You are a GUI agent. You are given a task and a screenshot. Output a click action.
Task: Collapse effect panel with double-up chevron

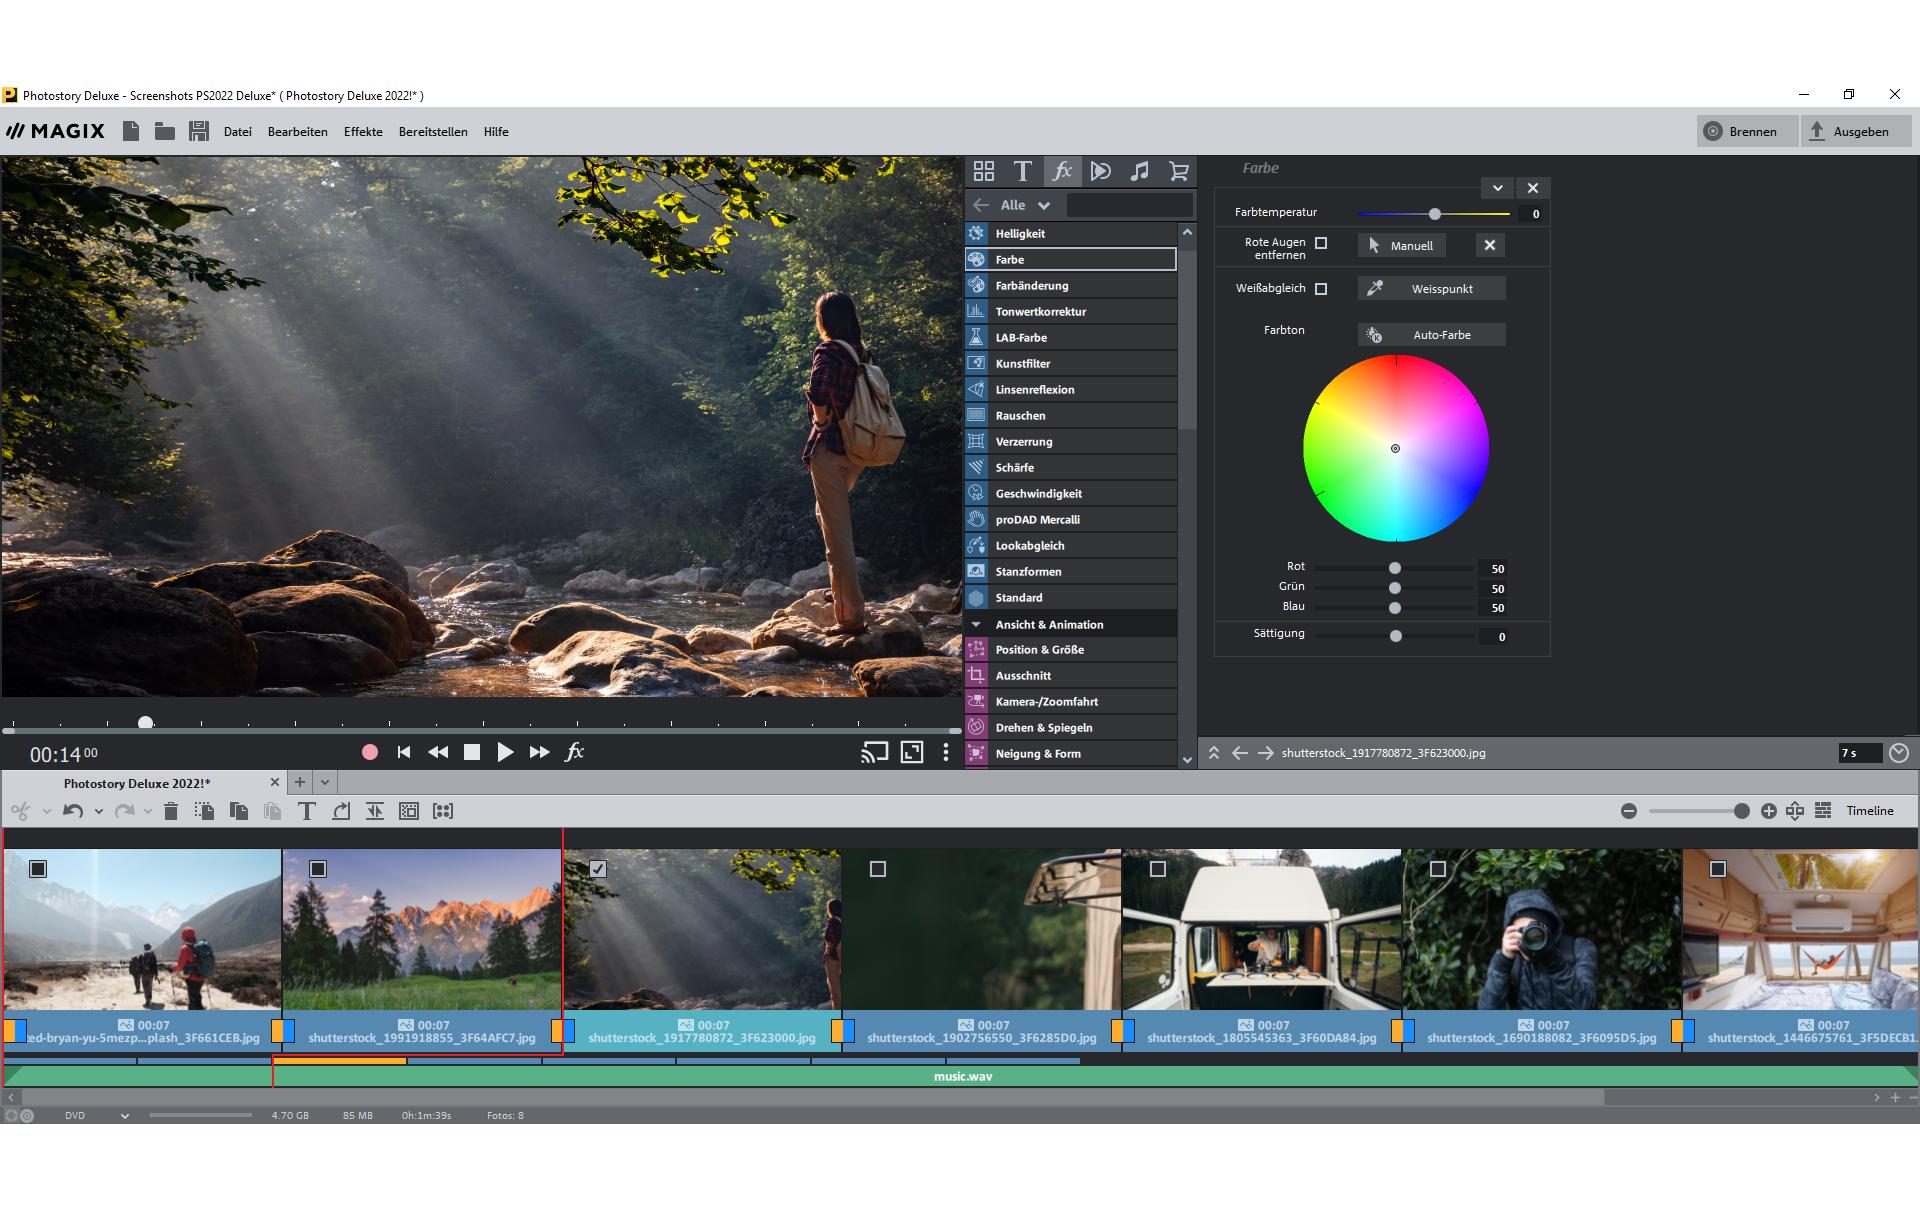click(1214, 753)
